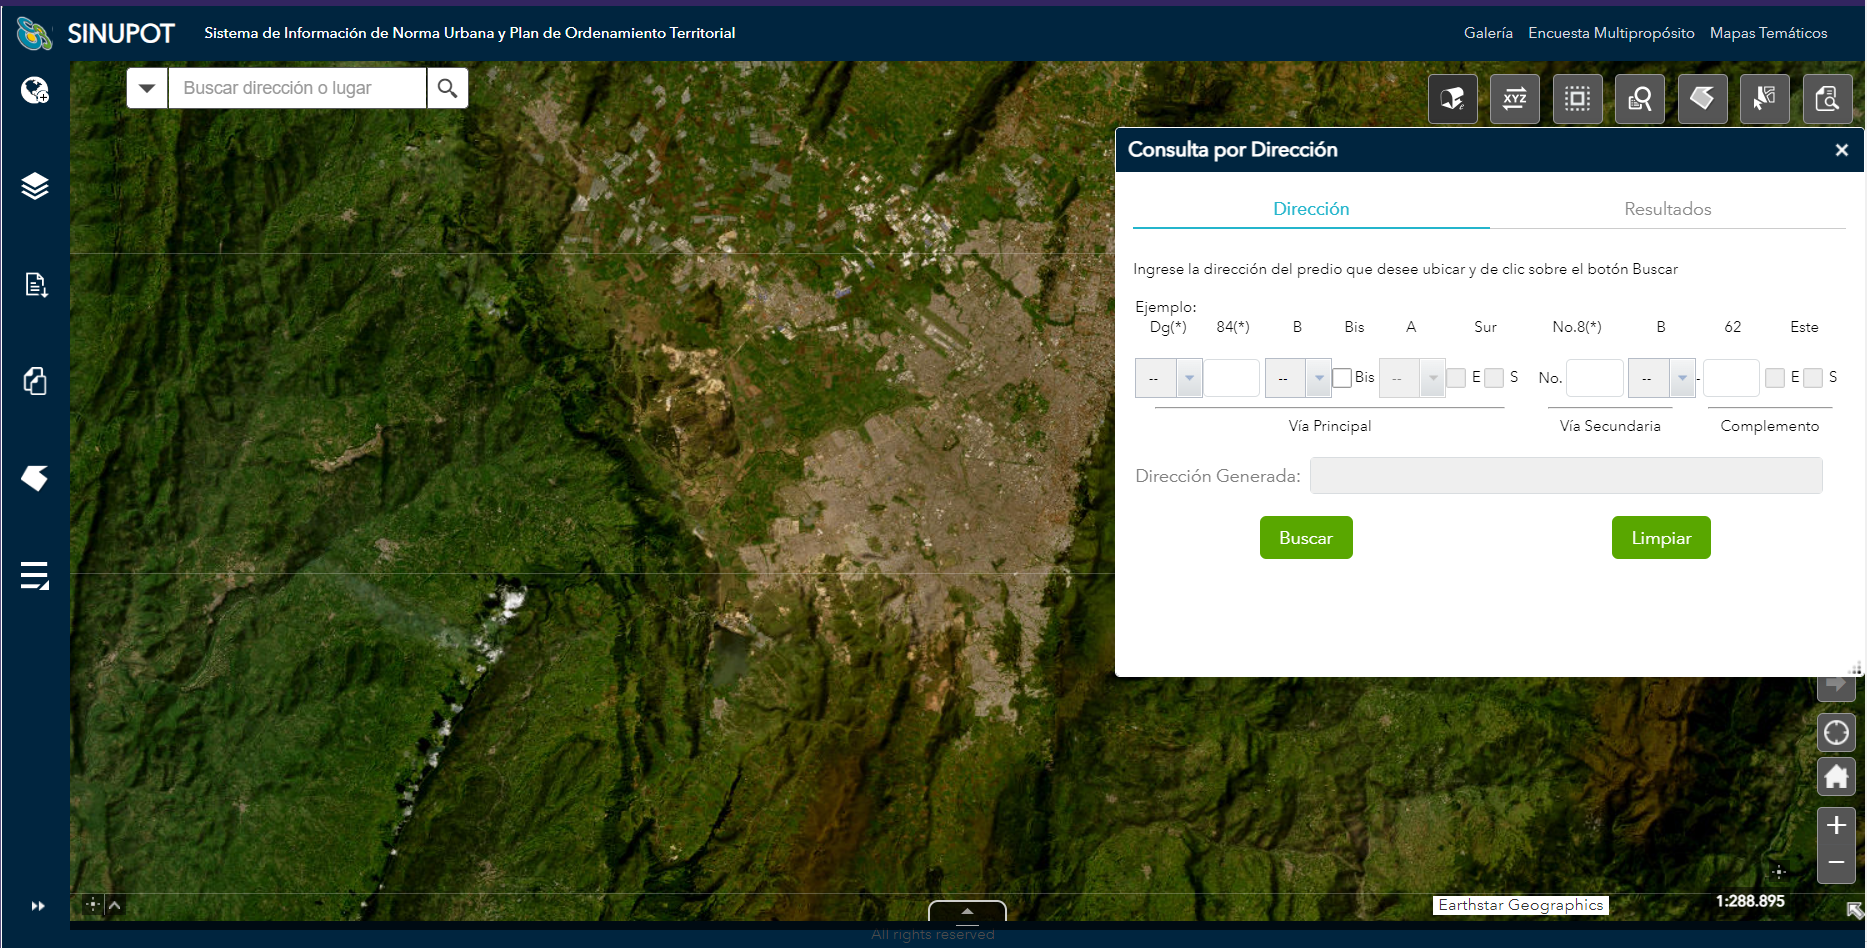Image resolution: width=1867 pixels, height=948 pixels.
Task: Toggle the E checkbox under Complemento
Action: point(1775,378)
